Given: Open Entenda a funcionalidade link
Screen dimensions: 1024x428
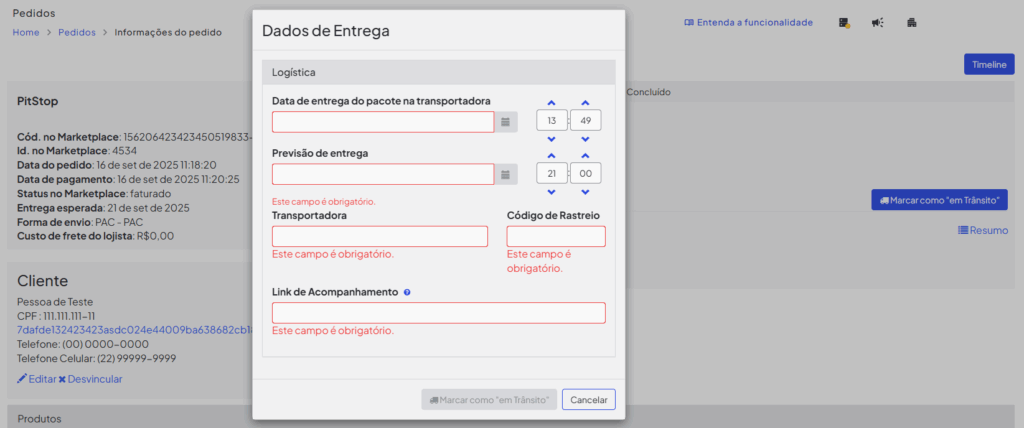Looking at the screenshot, I should pos(748,22).
